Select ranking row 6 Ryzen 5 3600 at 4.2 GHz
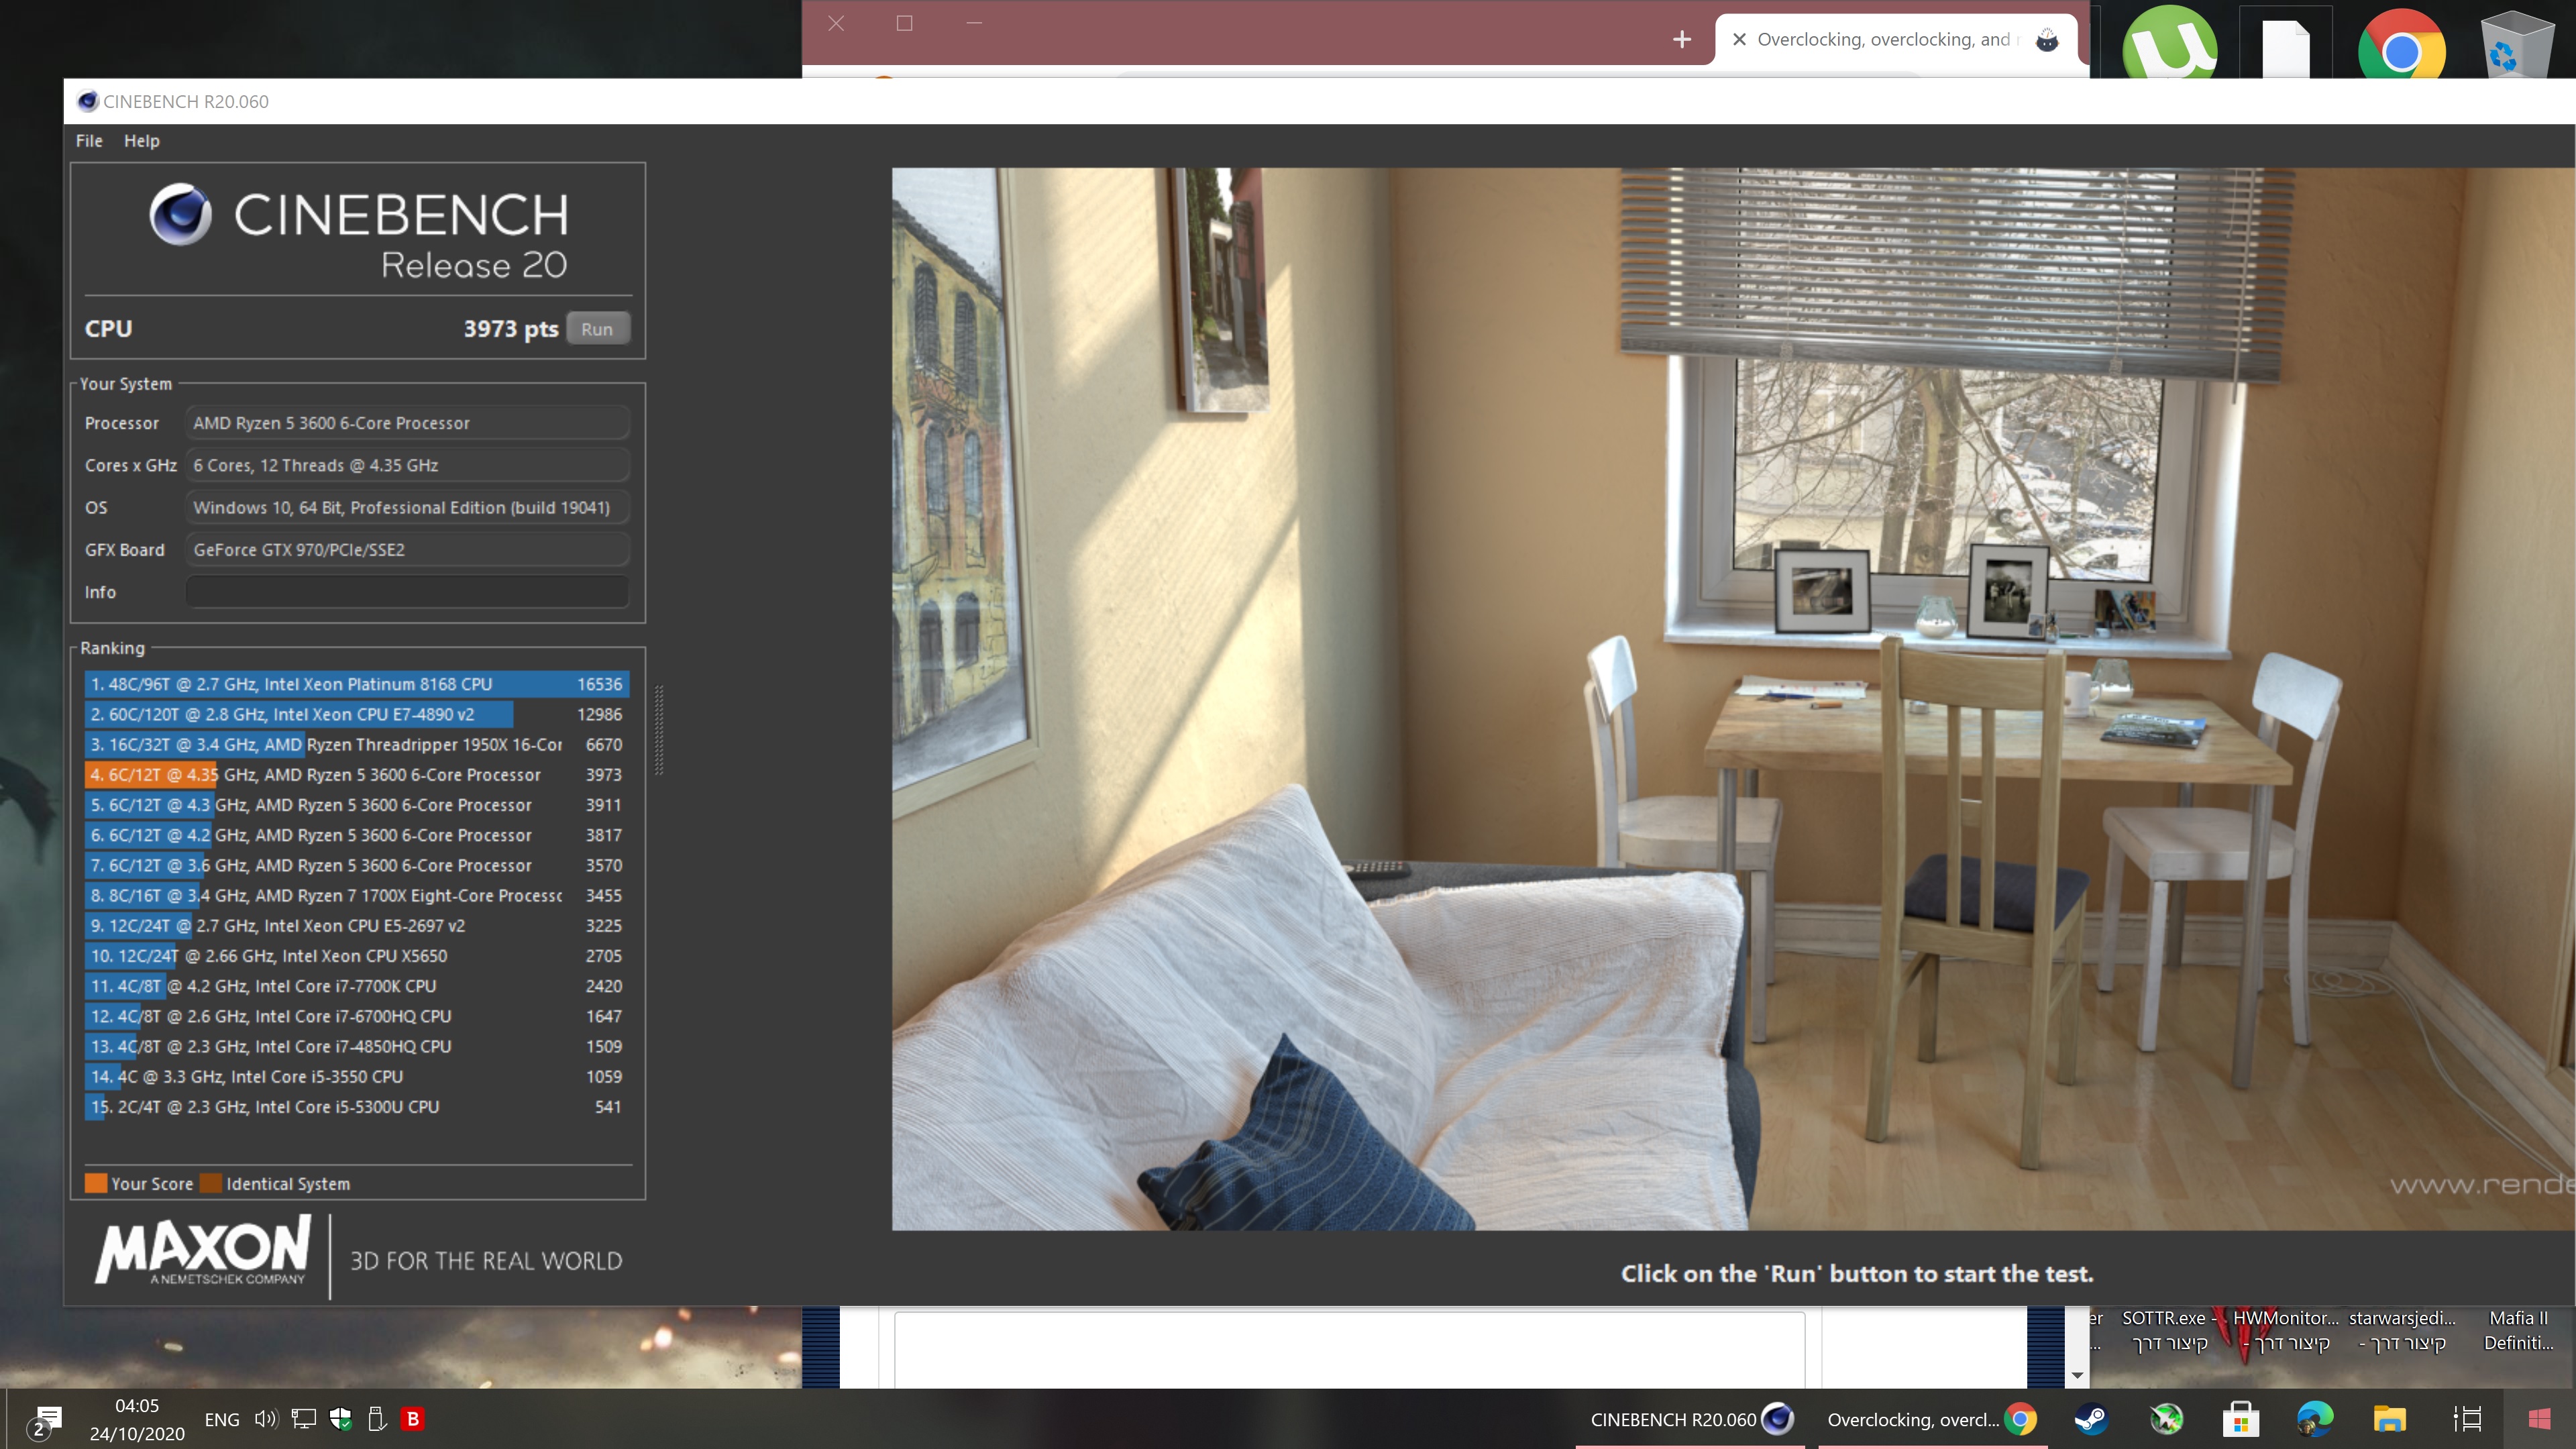The height and width of the screenshot is (1449, 2576). click(x=357, y=835)
